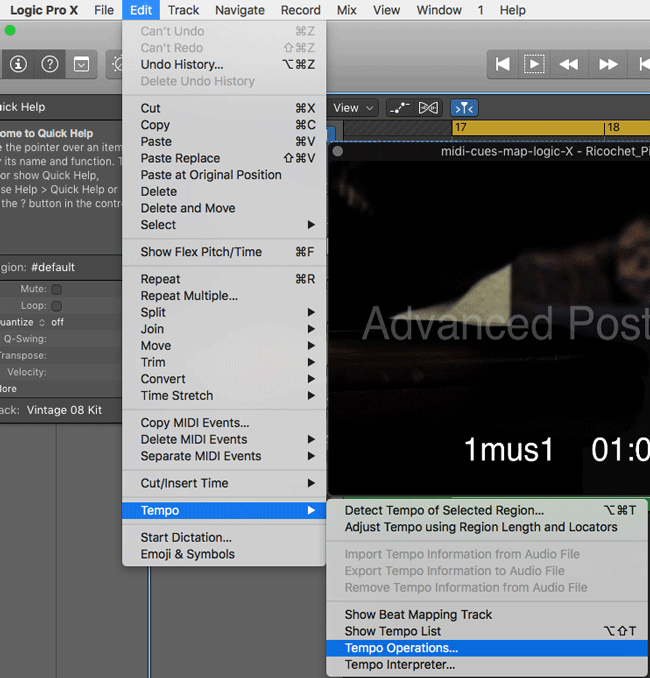
Task: Choose Delete and Move
Action: [x=224, y=208]
